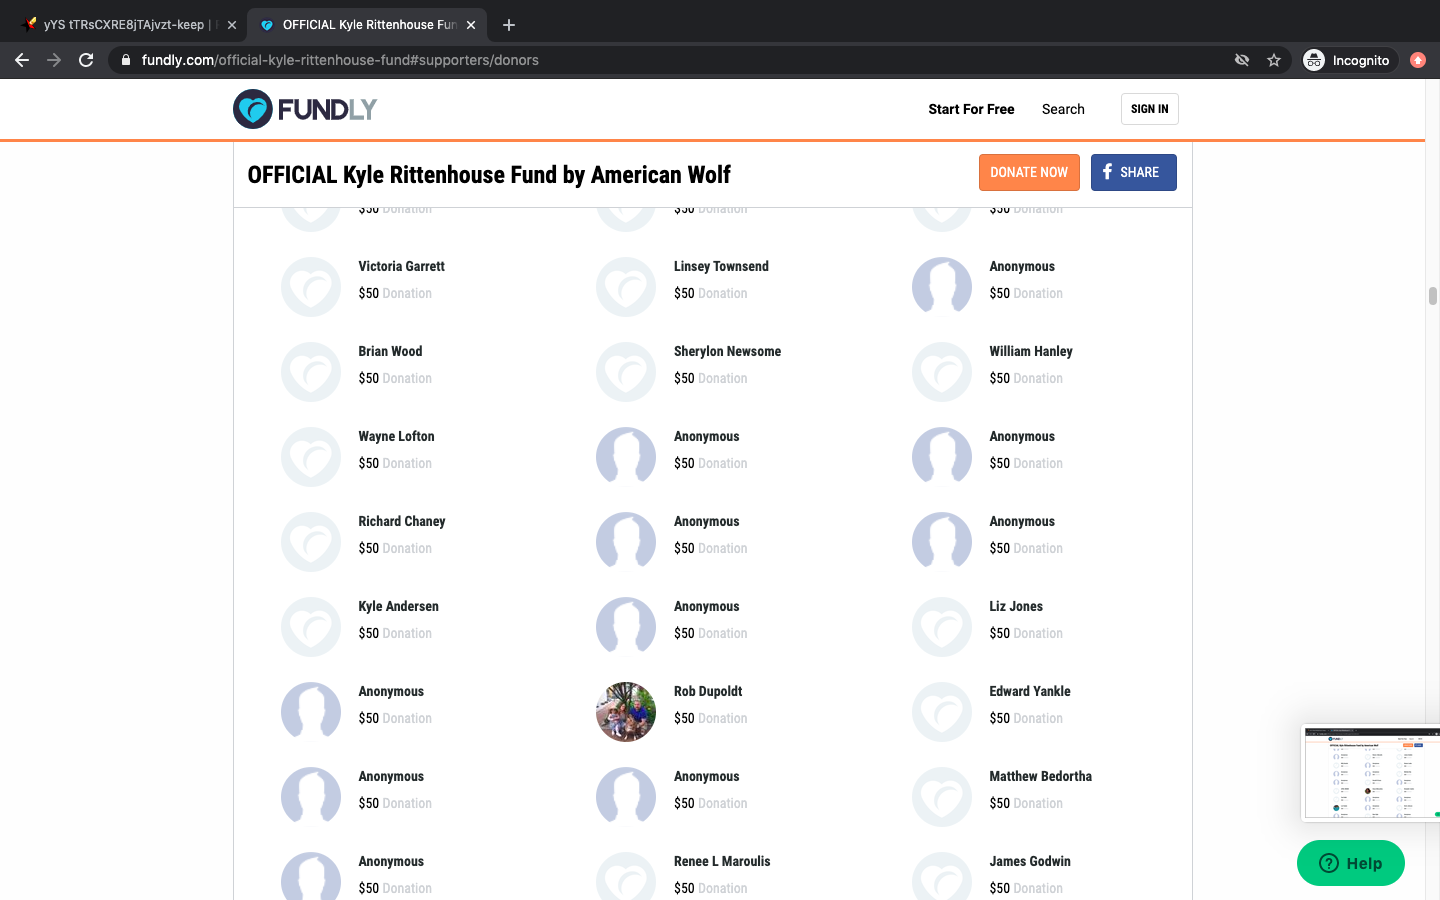Click $50 Donation under Liz Jones

point(1026,633)
